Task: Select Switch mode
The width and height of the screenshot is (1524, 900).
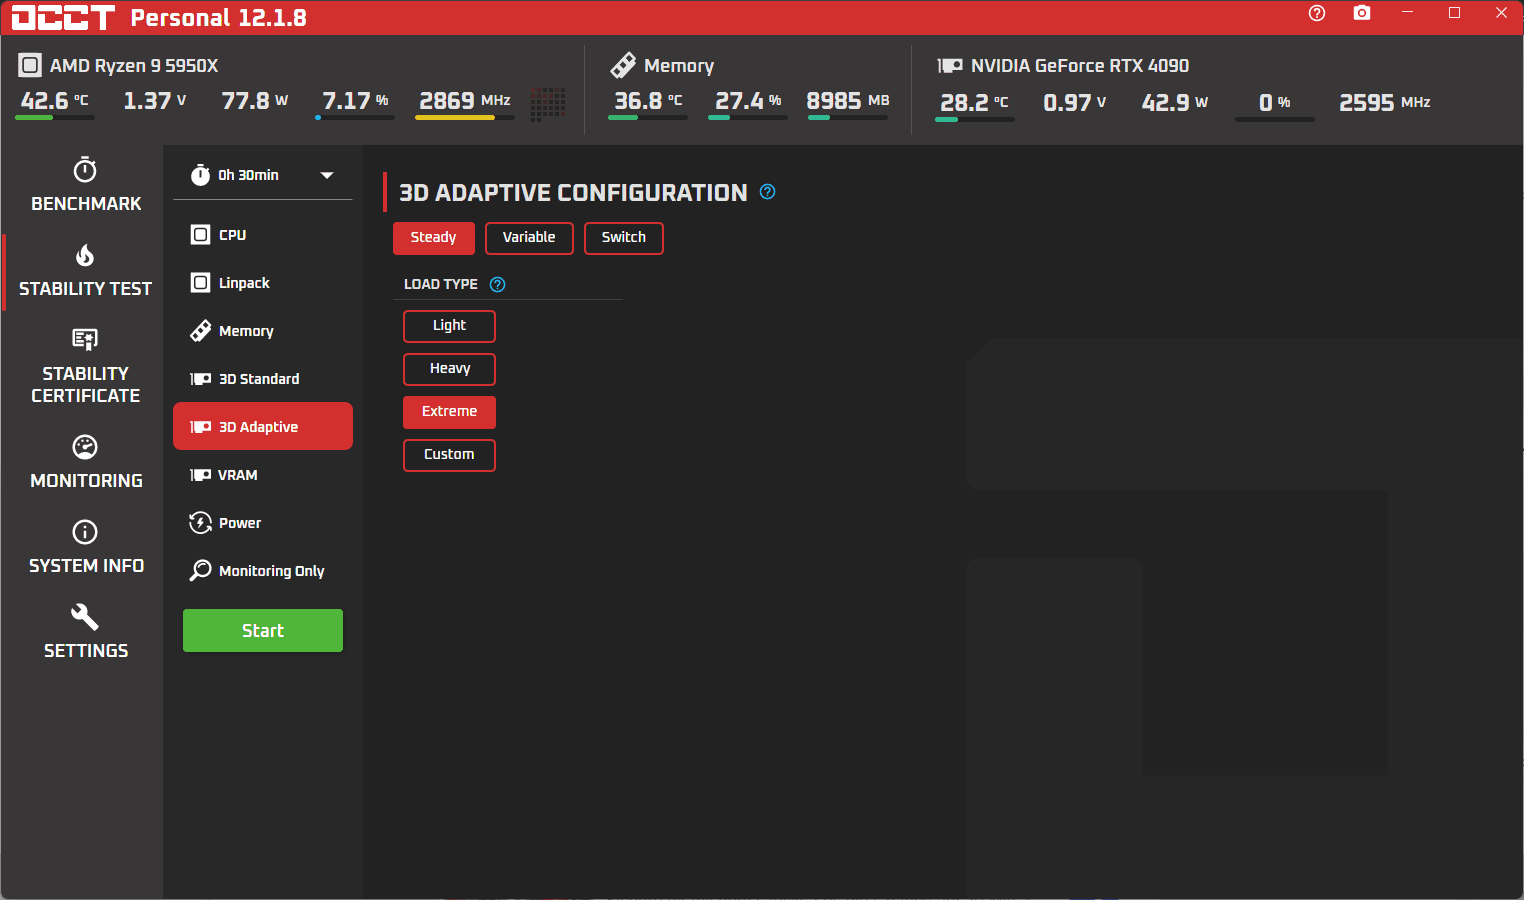Action: [623, 238]
